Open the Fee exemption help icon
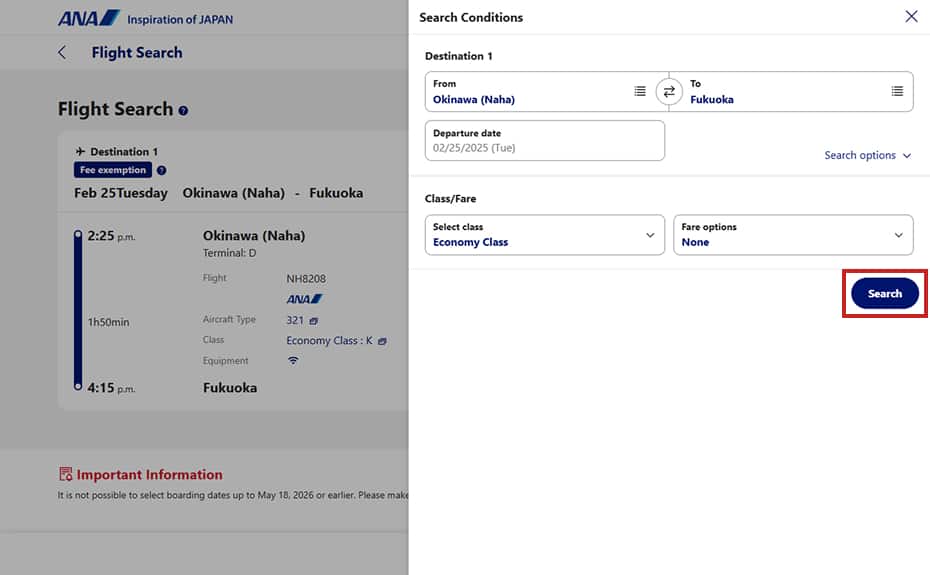This screenshot has width=930, height=575. point(161,170)
